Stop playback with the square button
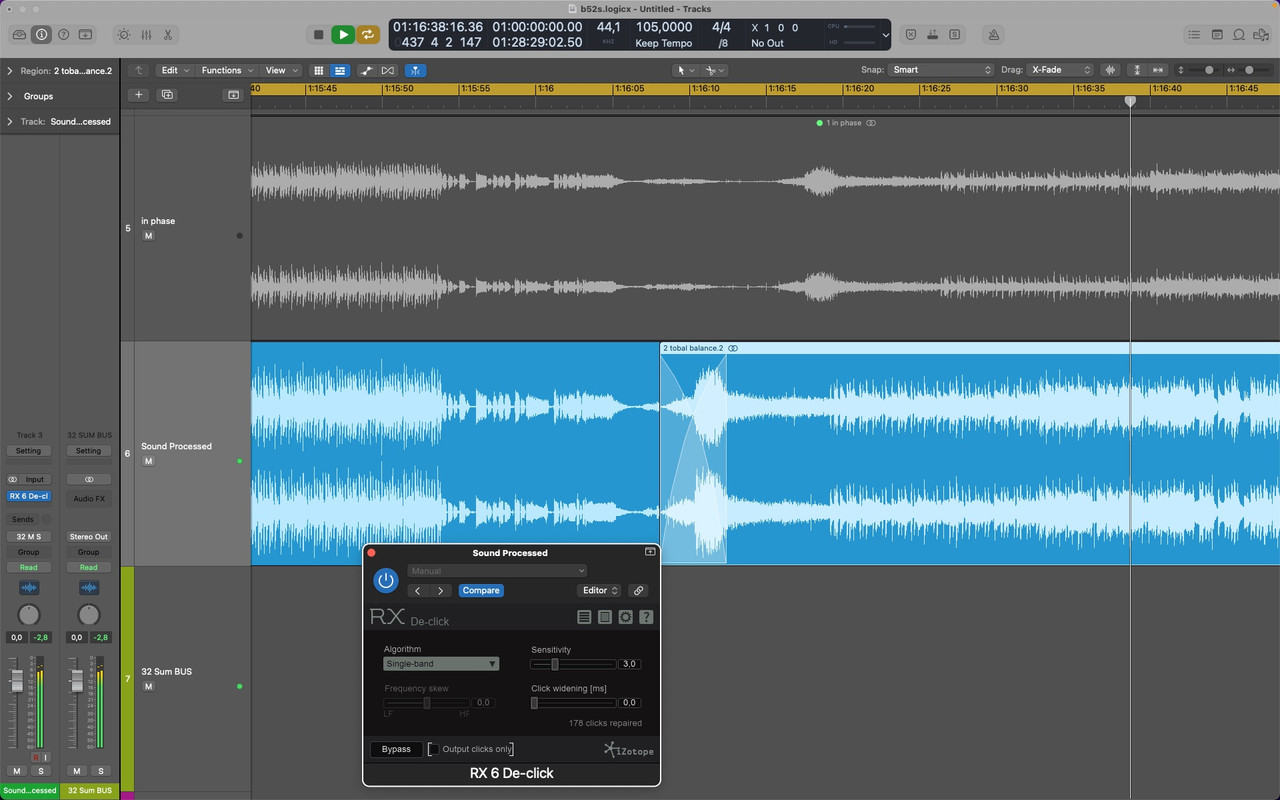 point(318,34)
